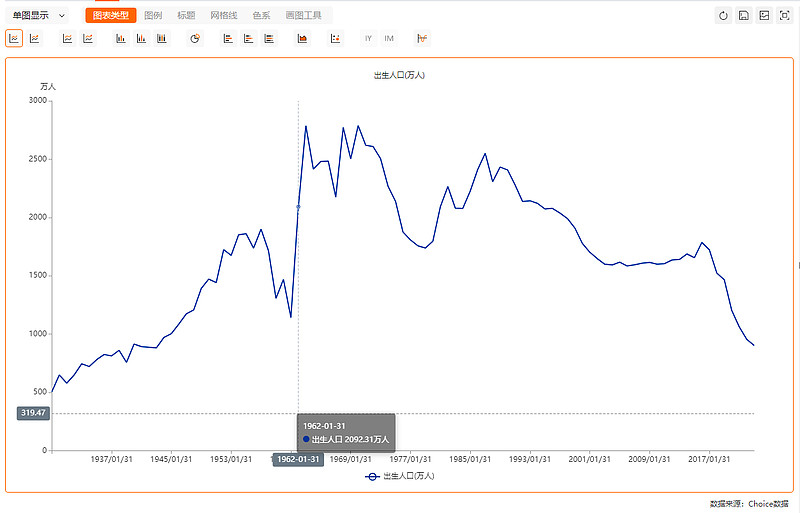Open the 图例 tab
Image resolution: width=800 pixels, height=513 pixels.
[x=153, y=15]
